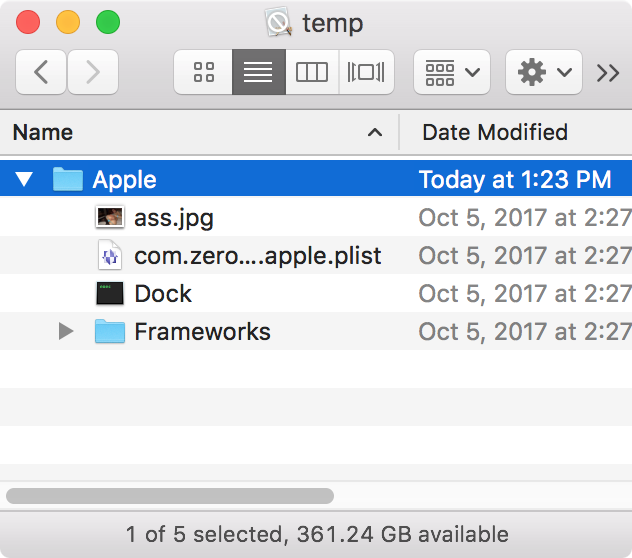Open the item arrangement dropdown

[x=452, y=72]
